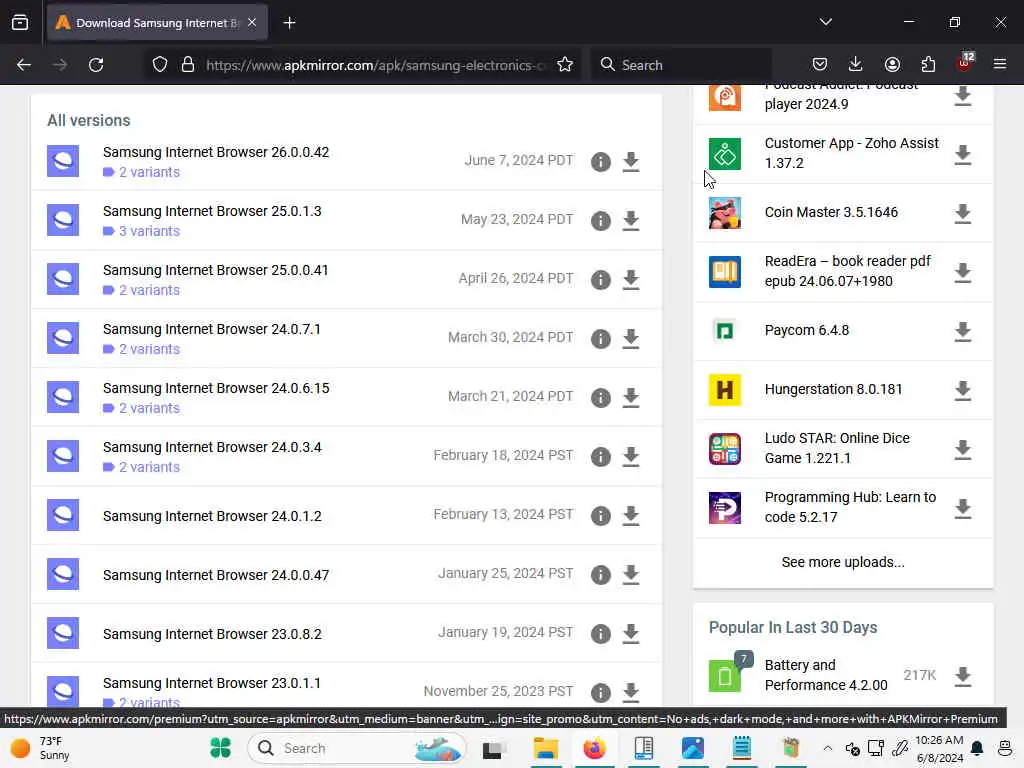List all tabs dropdown arrow
The width and height of the screenshot is (1024, 768).
coord(825,22)
